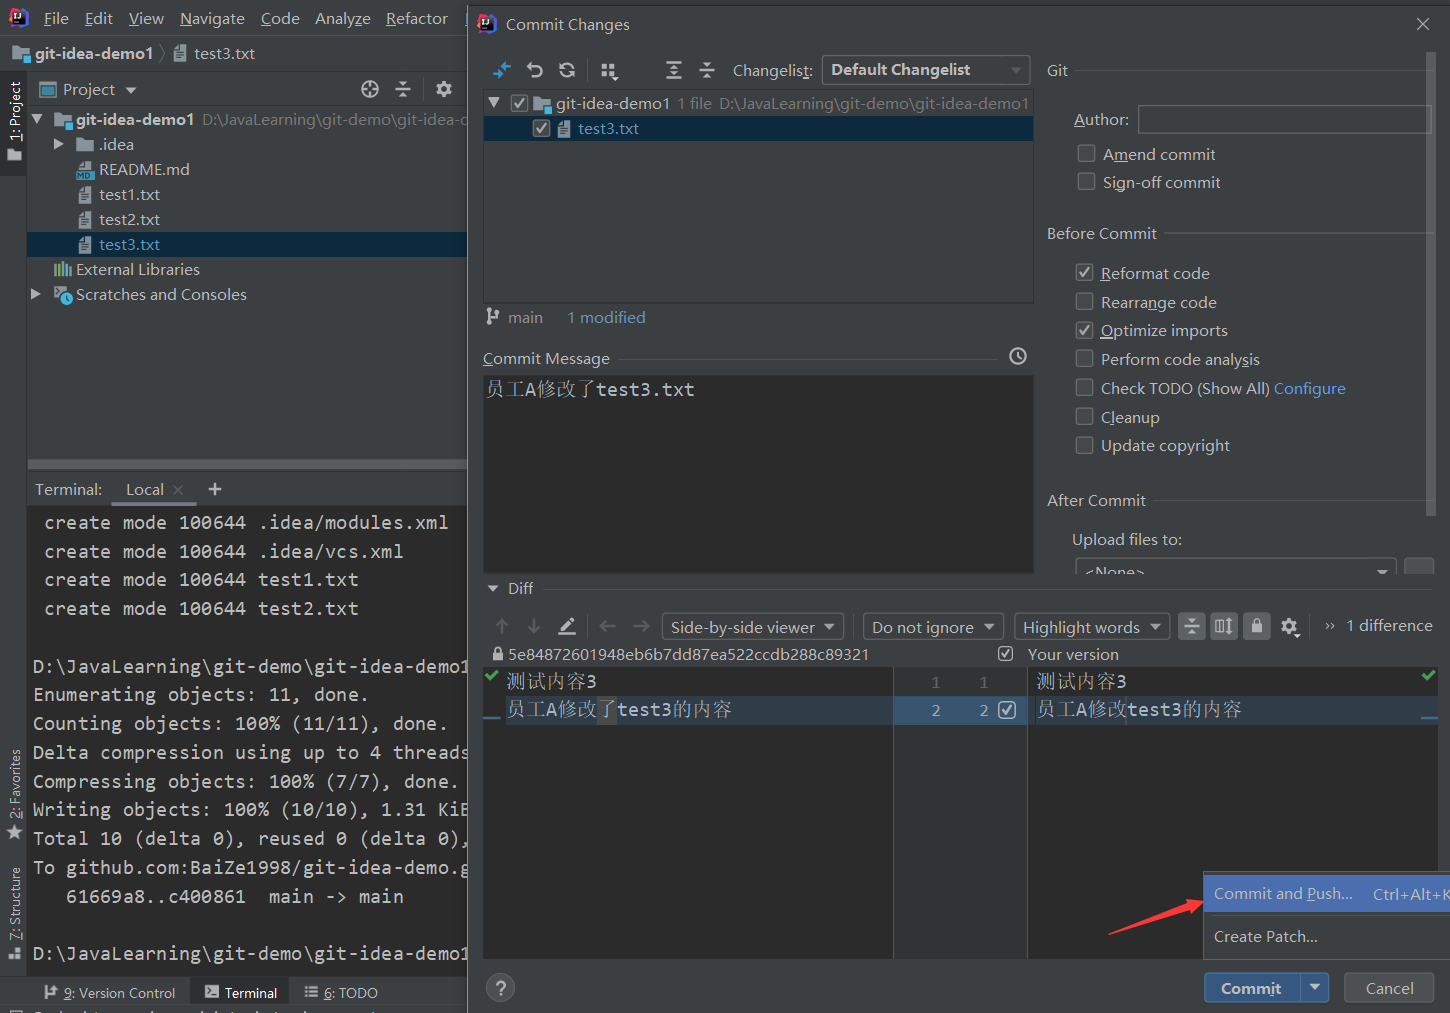Click Expand All icon in changes toolbar
This screenshot has width=1450, height=1013.
[x=674, y=70]
